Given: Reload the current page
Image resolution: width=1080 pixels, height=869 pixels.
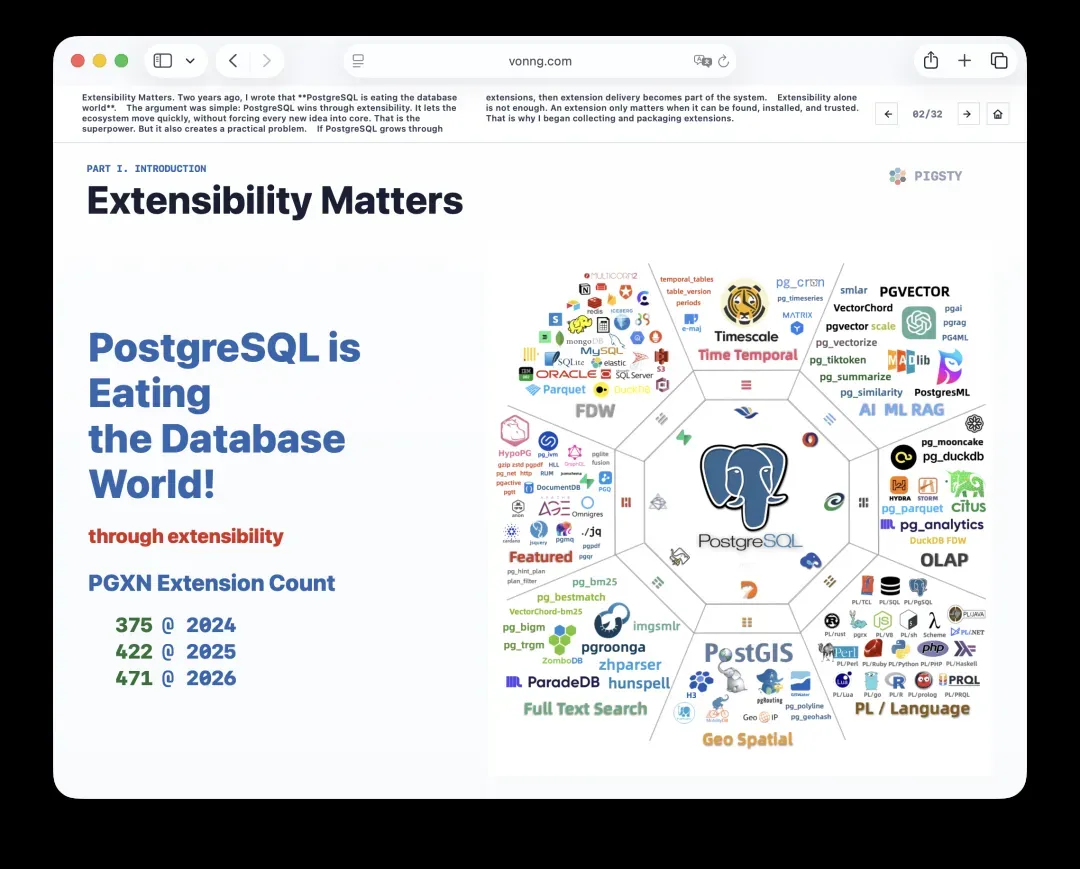Looking at the screenshot, I should point(723,61).
